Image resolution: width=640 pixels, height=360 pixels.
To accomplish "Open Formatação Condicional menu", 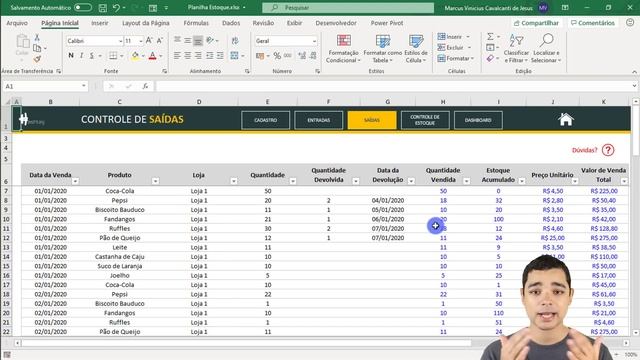I will [x=344, y=49].
